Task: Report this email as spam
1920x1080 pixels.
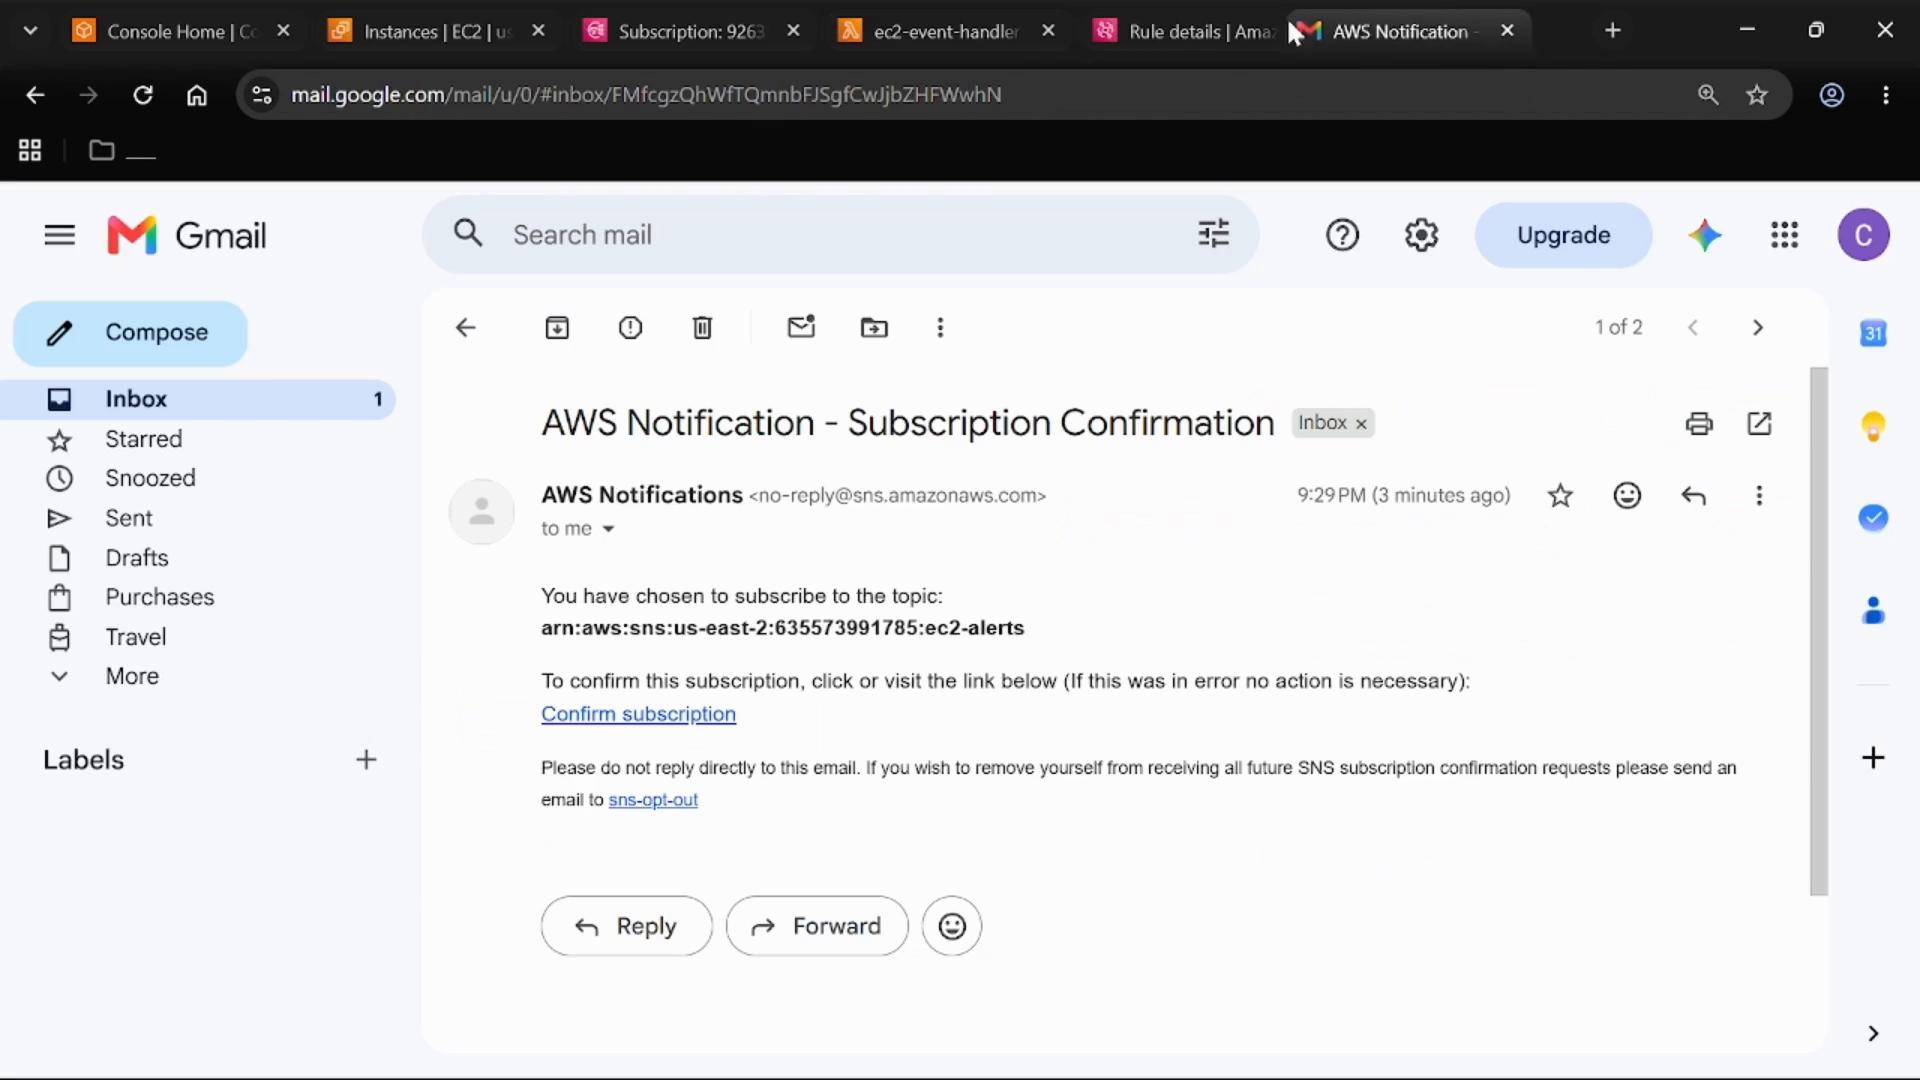Action: point(630,328)
